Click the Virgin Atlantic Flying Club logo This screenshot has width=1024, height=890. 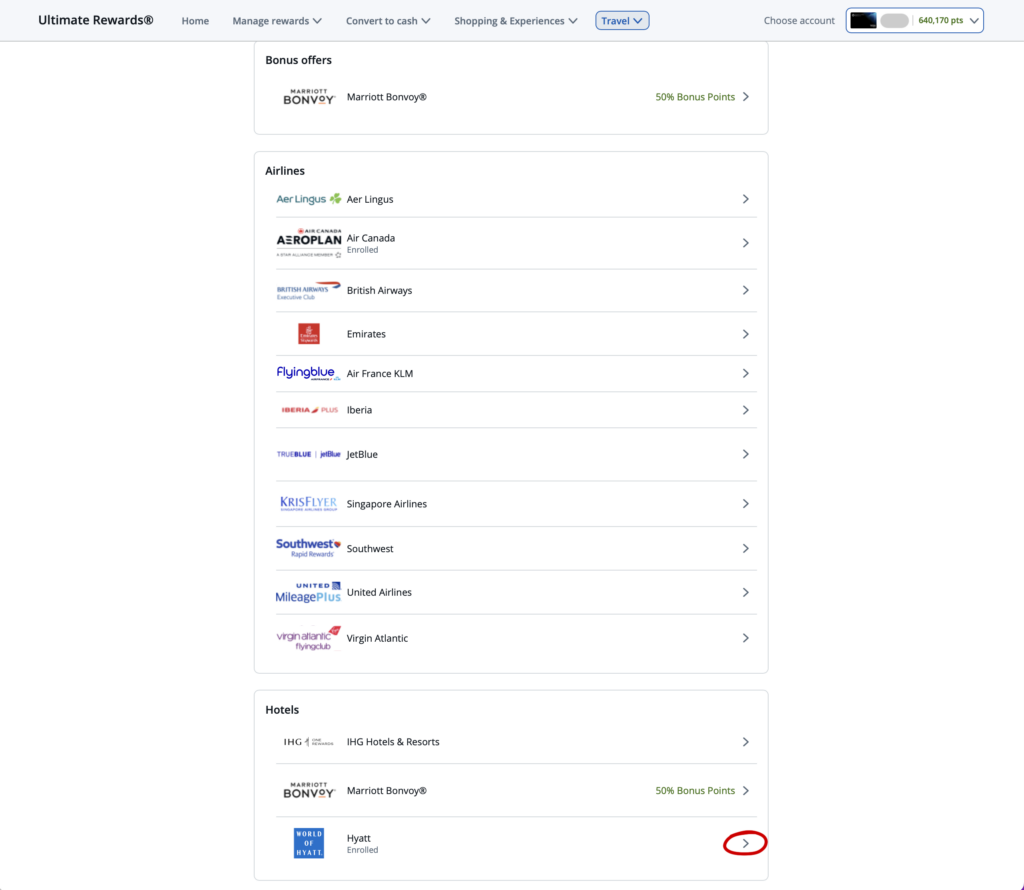tap(308, 638)
